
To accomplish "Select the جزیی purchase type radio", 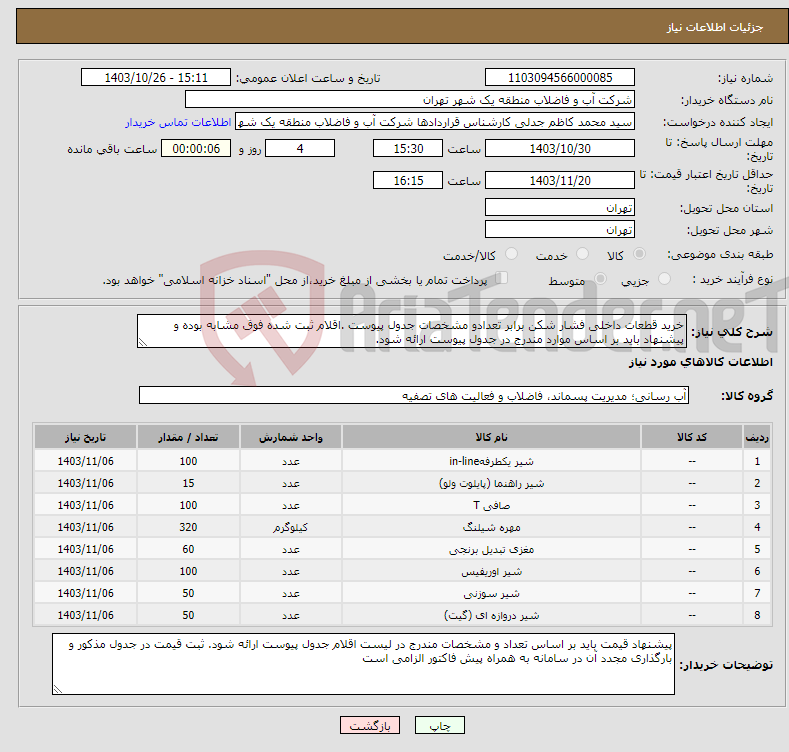I will point(664,279).
